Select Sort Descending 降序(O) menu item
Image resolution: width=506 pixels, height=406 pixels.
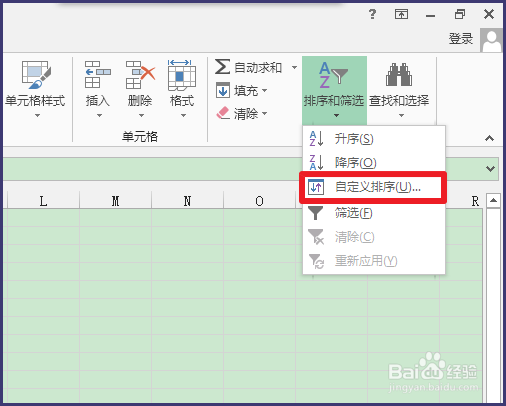coord(374,163)
